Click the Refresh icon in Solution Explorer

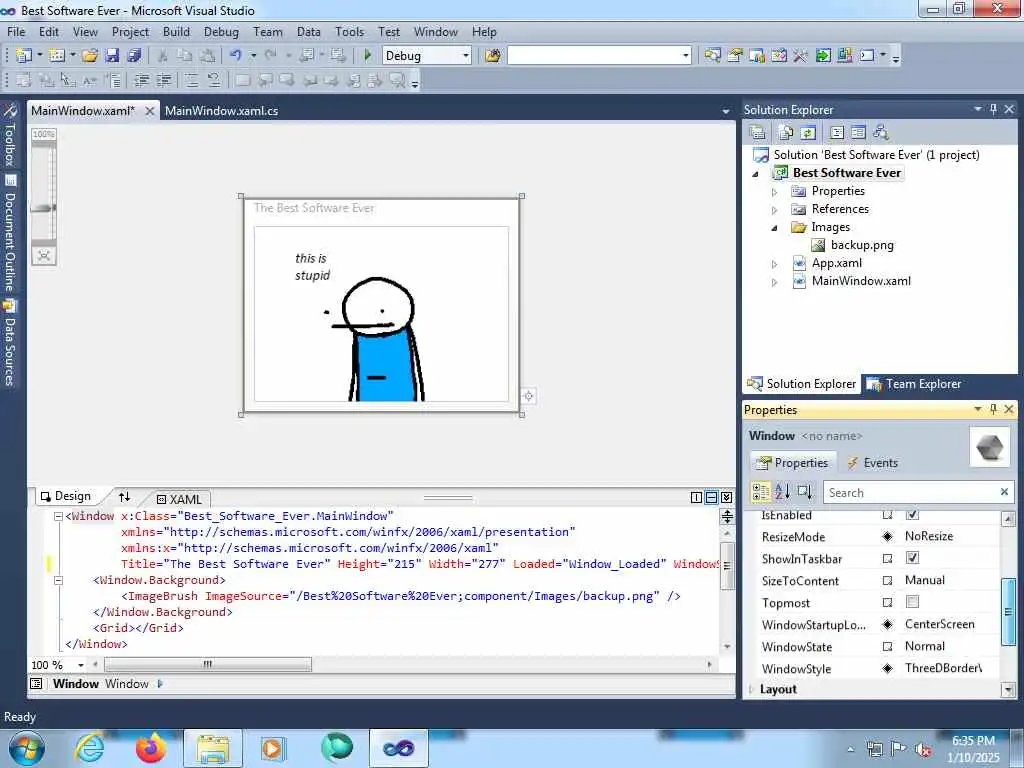(x=808, y=133)
